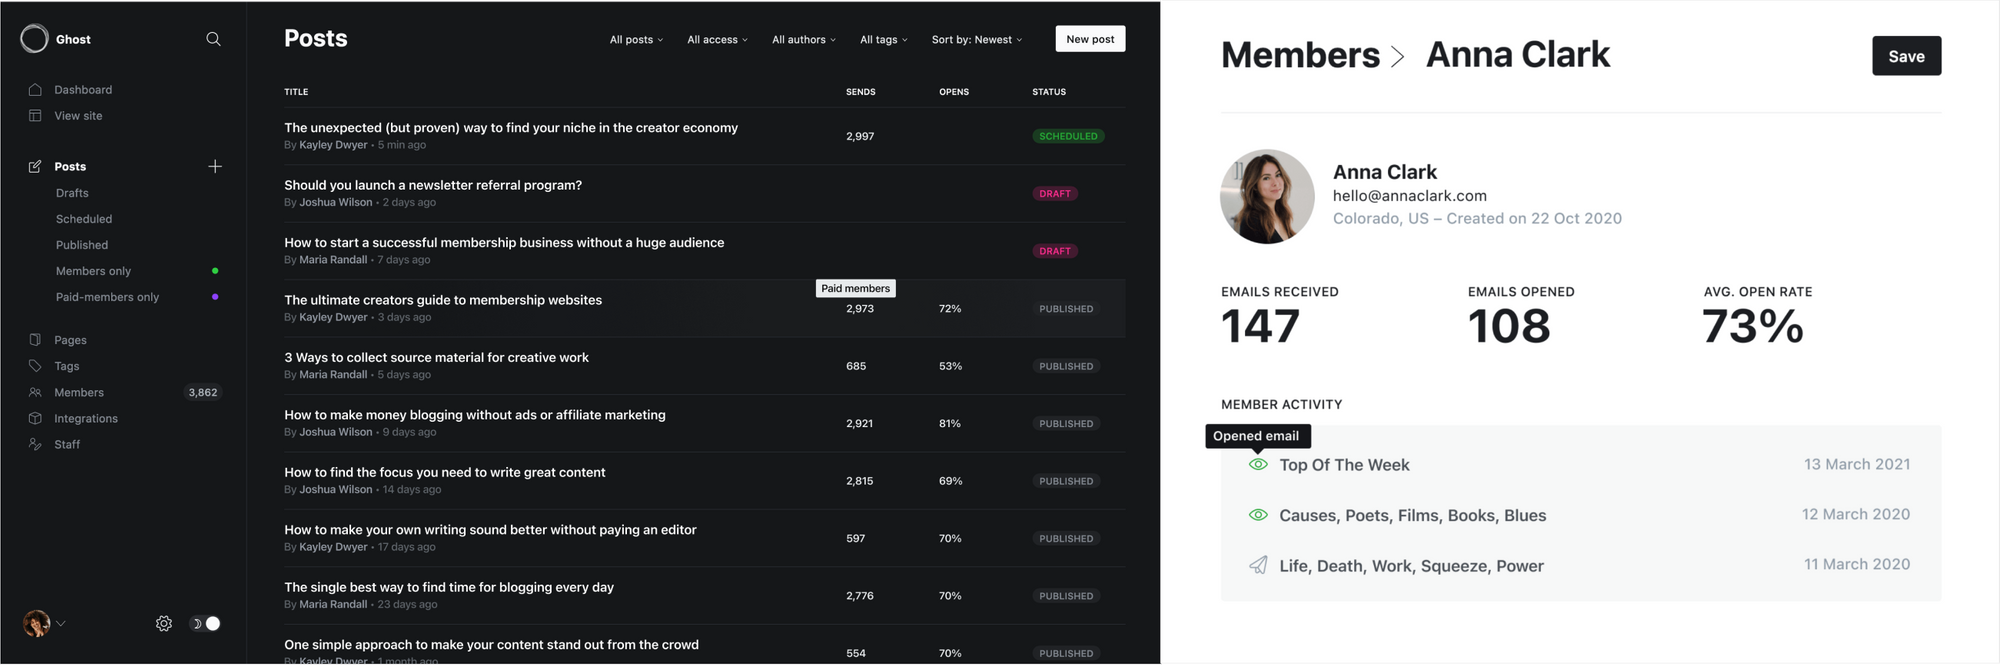The width and height of the screenshot is (2000, 665).
Task: Click the hello@annaclark.com email address
Action: [x=1409, y=196]
